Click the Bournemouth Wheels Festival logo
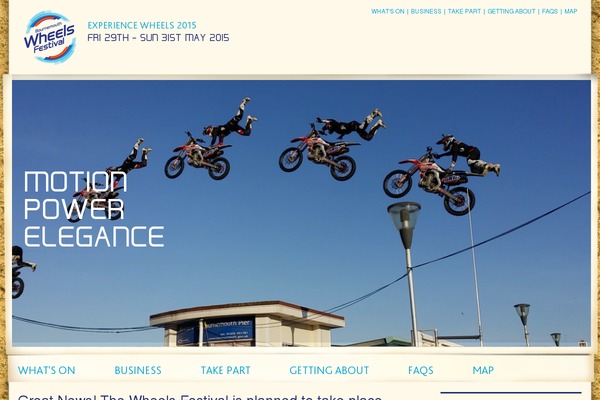Viewport: 600px width, 400px height. [50, 37]
